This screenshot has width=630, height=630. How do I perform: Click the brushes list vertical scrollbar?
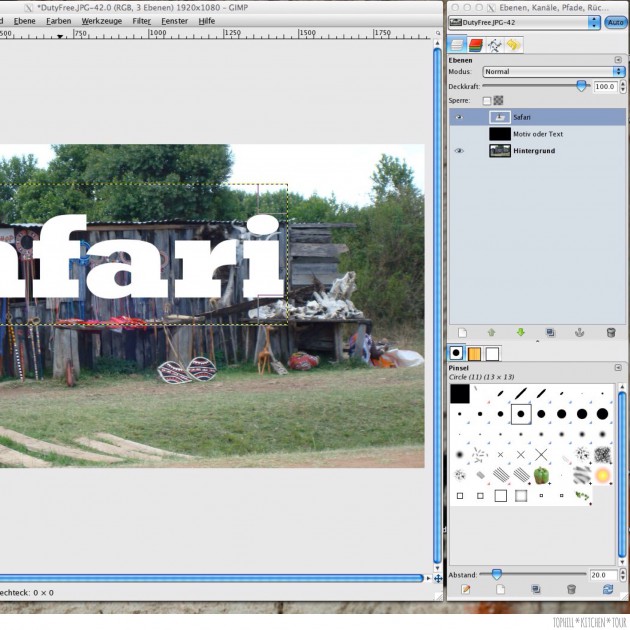[622, 475]
